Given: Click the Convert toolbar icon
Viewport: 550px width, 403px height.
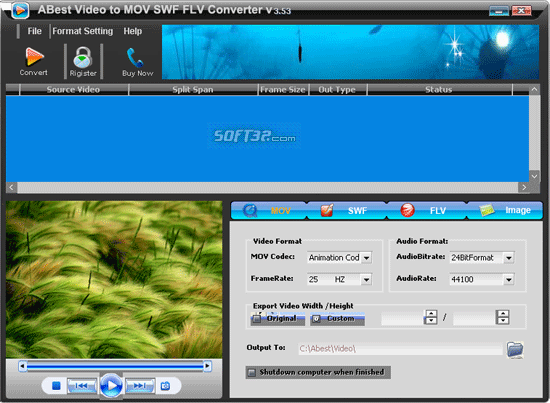Looking at the screenshot, I should tap(34, 61).
